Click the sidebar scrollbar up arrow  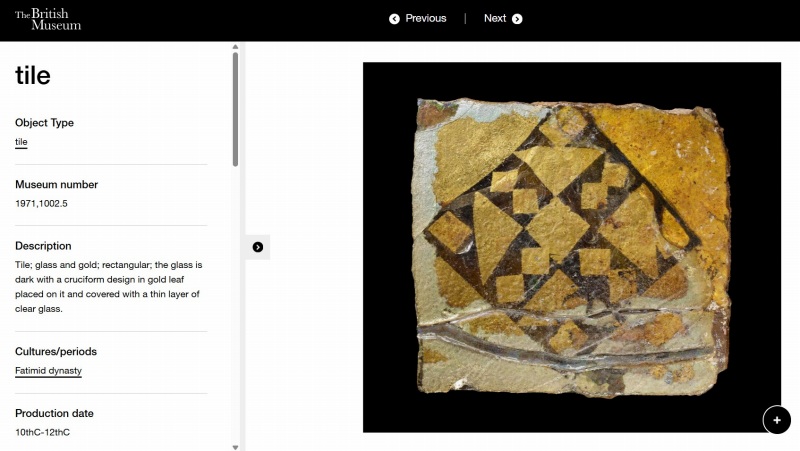pyautogui.click(x=235, y=46)
